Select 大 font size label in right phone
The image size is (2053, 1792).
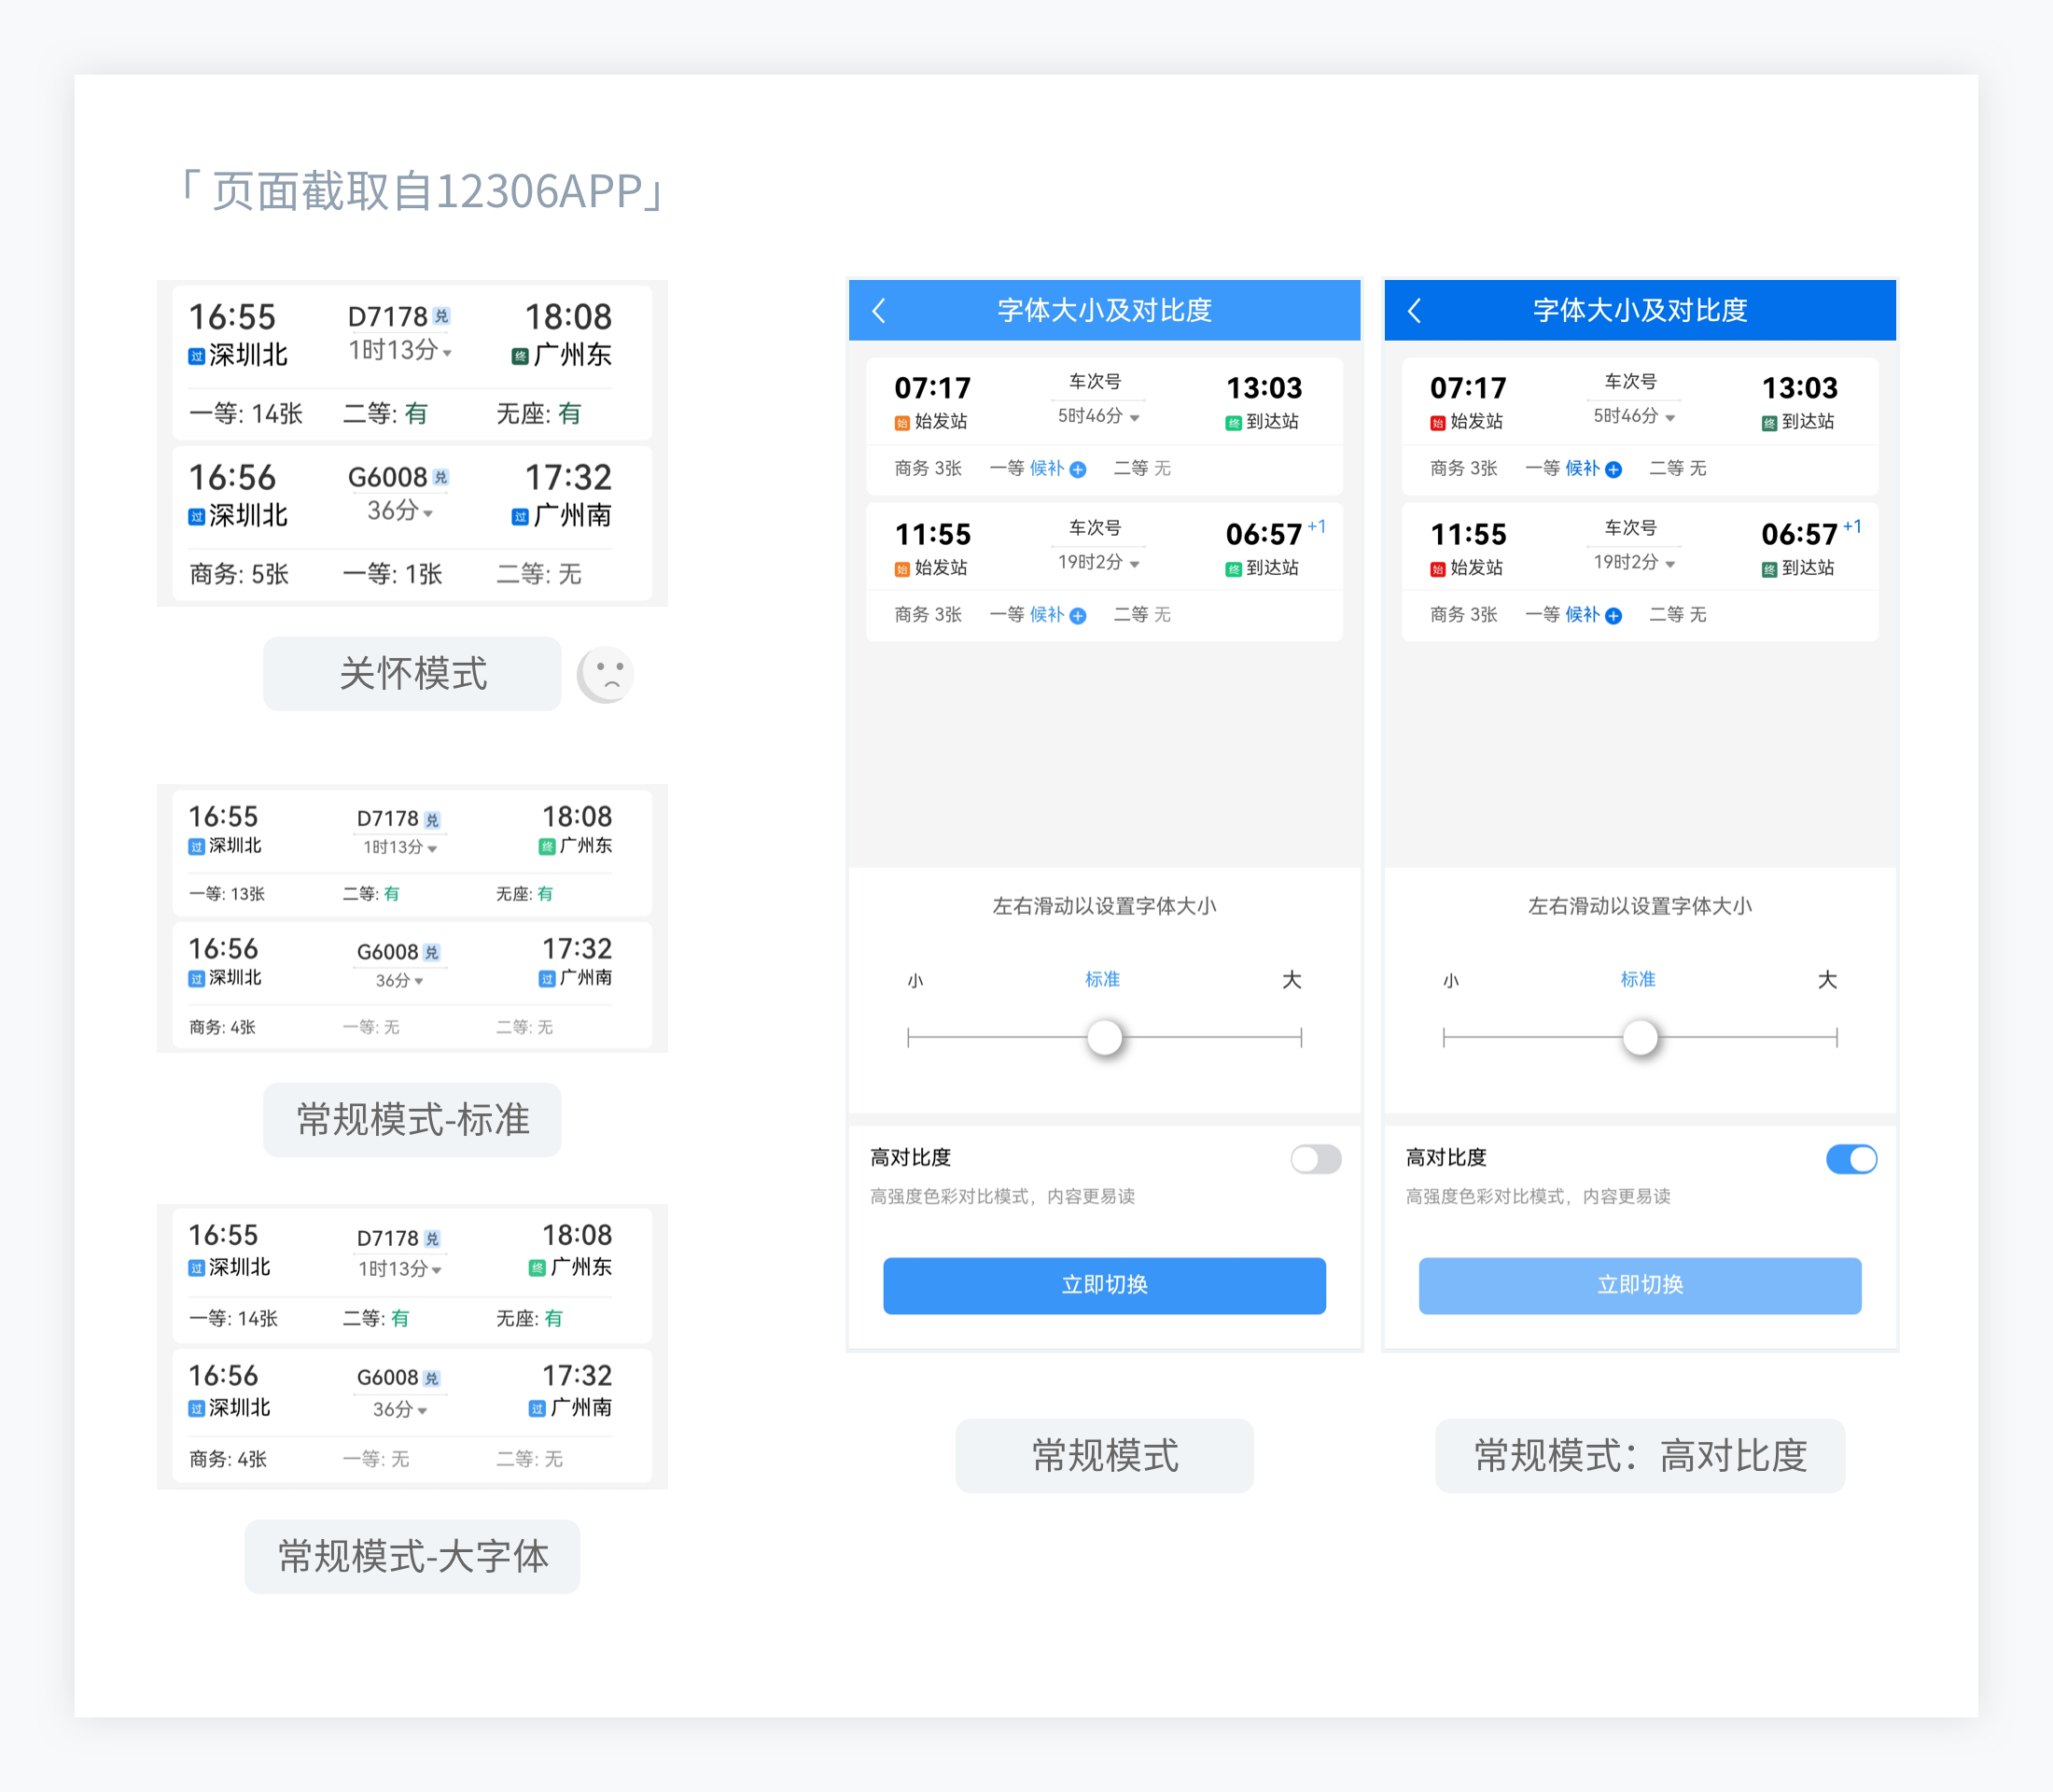point(1826,979)
